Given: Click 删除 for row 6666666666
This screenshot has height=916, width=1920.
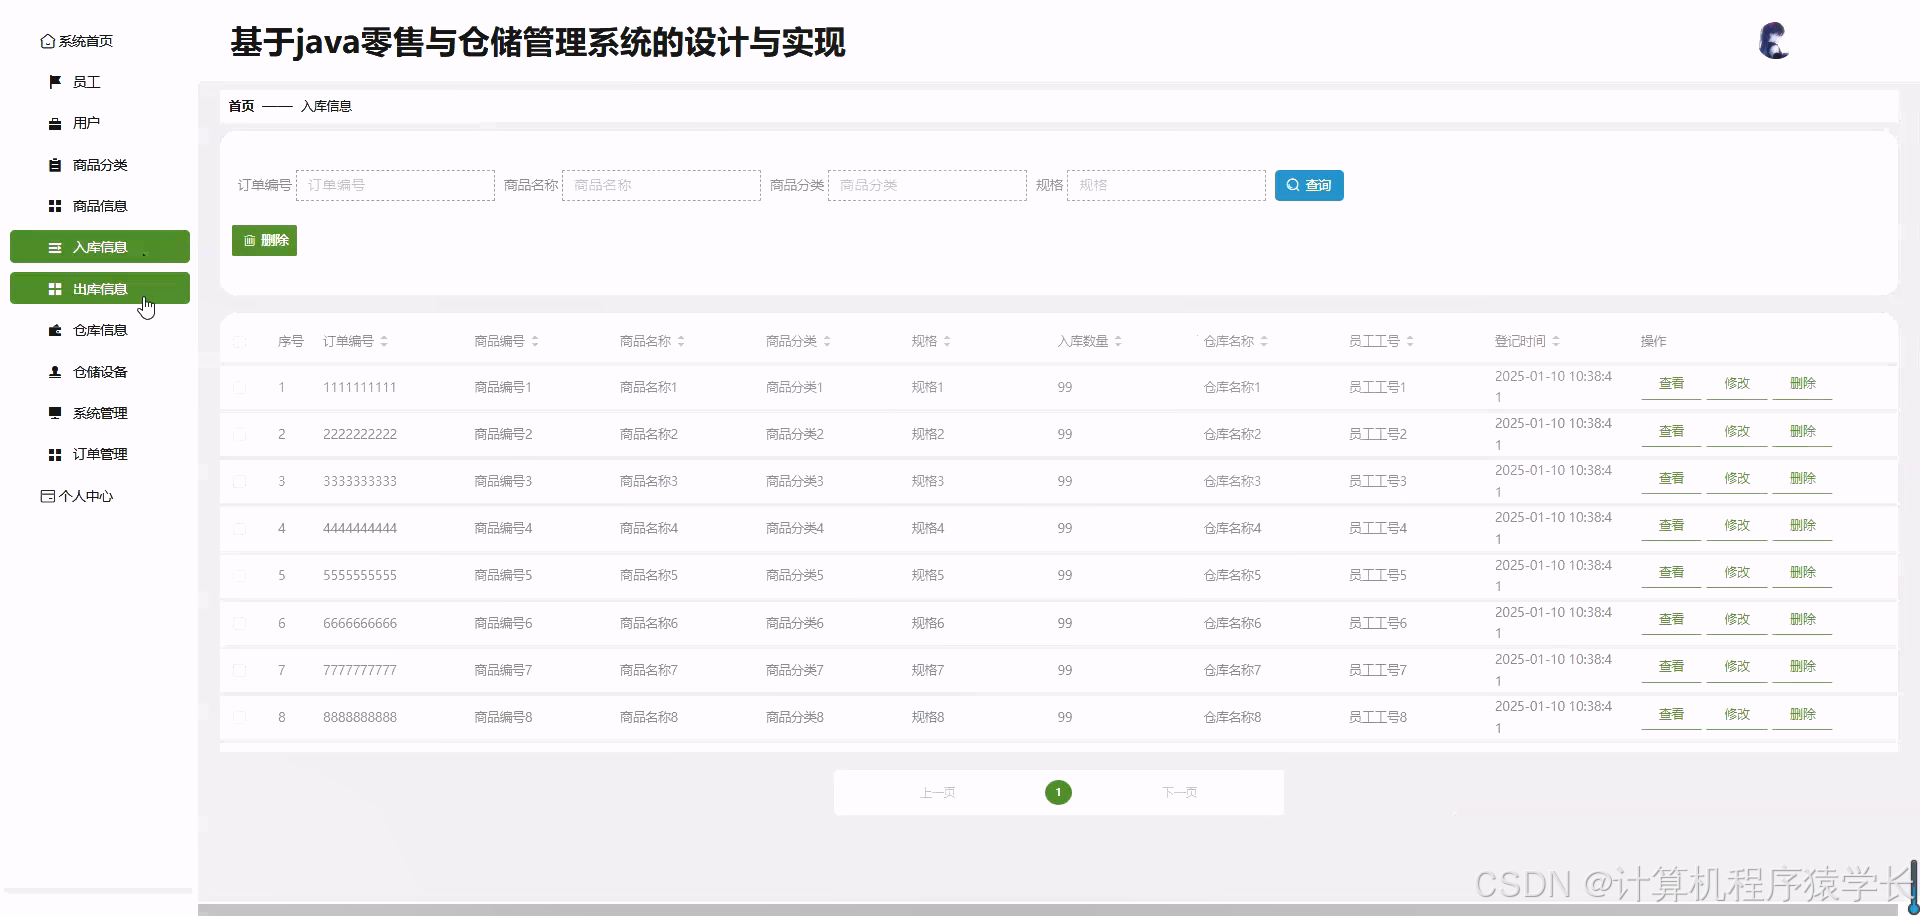Looking at the screenshot, I should [1802, 620].
